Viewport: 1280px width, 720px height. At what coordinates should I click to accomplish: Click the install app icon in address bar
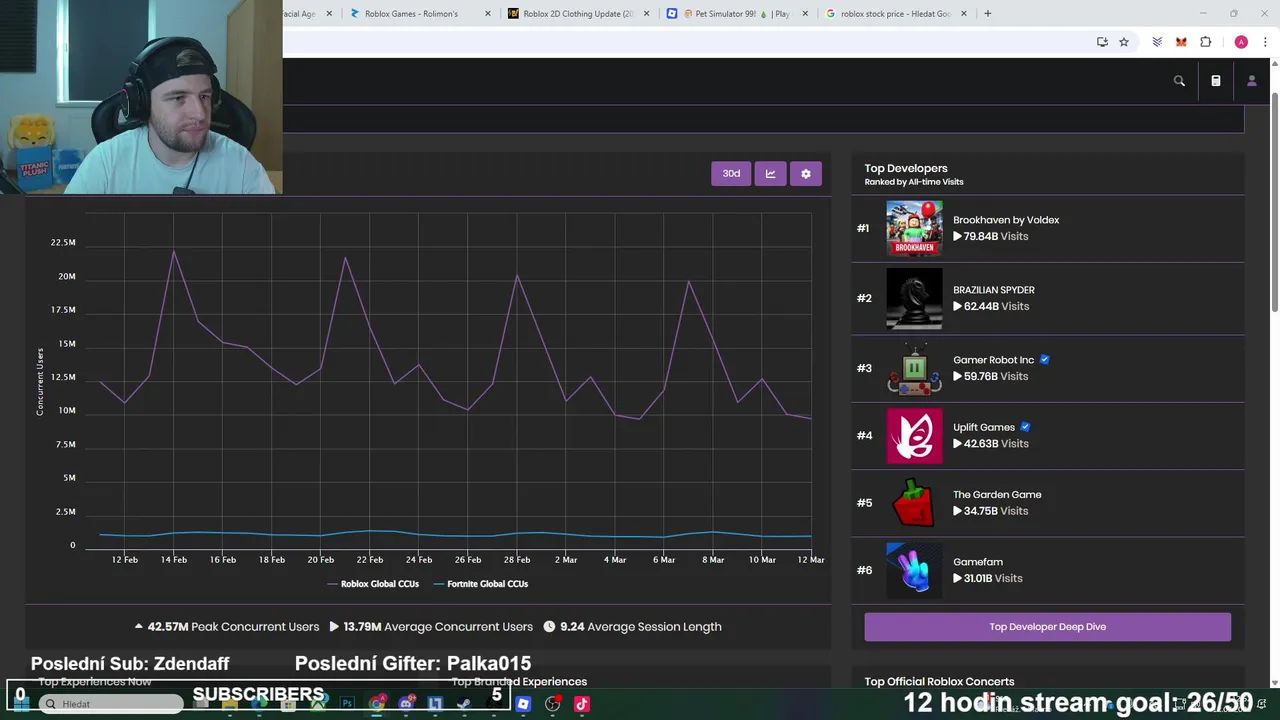1102,42
